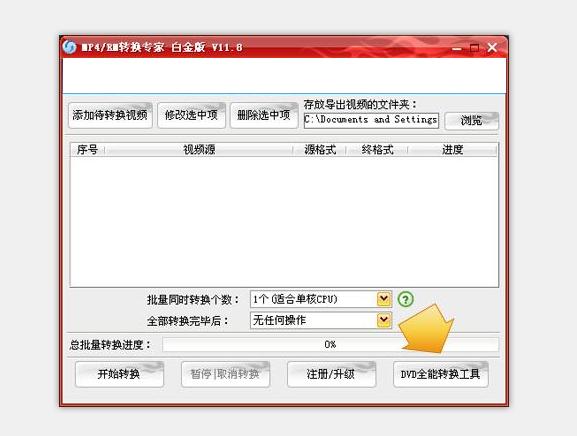Expand batch conversion count dropdown arrow
577x436 pixels.
384,299
